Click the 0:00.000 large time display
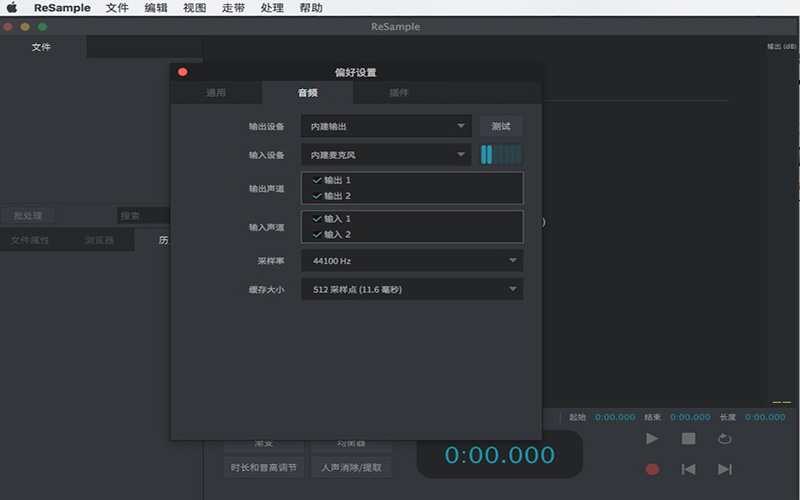Image resolution: width=800 pixels, height=500 pixels. tap(499, 455)
